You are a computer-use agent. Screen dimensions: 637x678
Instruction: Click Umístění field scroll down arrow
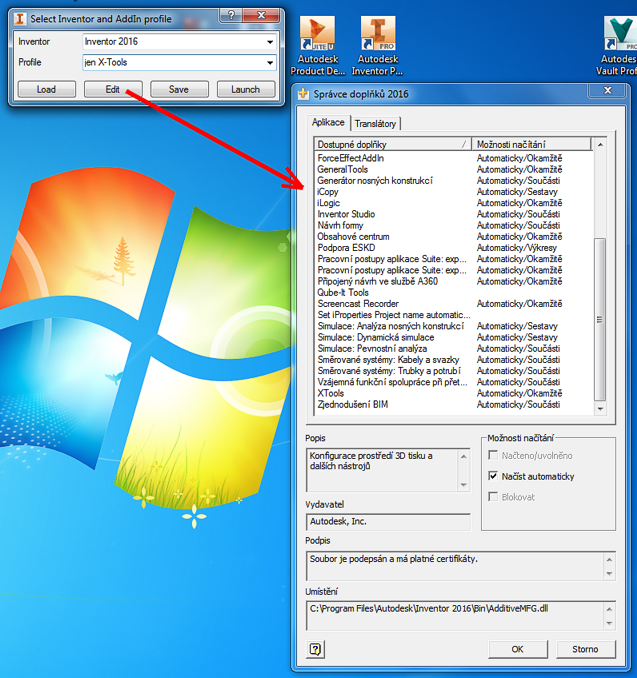[x=609, y=623]
